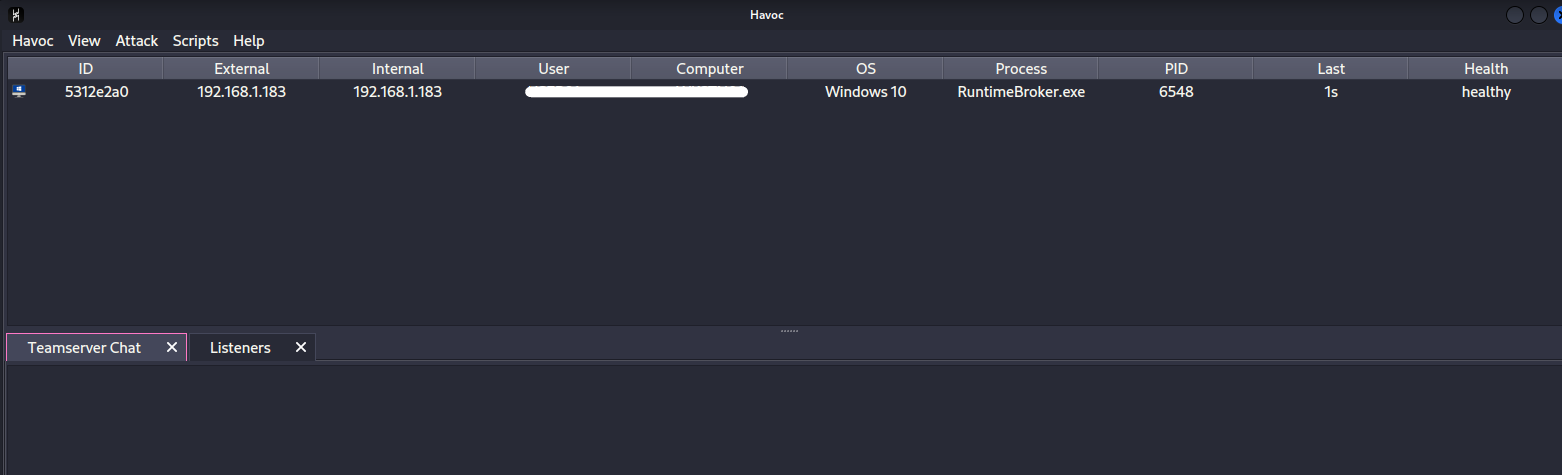Maximize the Havoc window
Image resolution: width=1562 pixels, height=475 pixels.
1538,14
